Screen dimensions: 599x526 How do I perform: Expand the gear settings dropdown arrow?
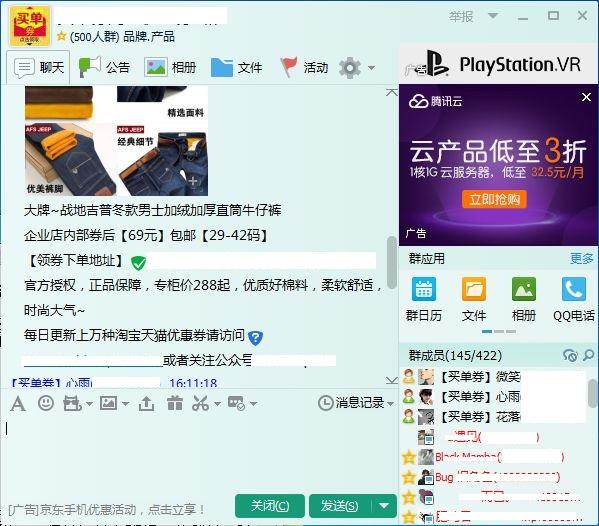click(x=371, y=68)
